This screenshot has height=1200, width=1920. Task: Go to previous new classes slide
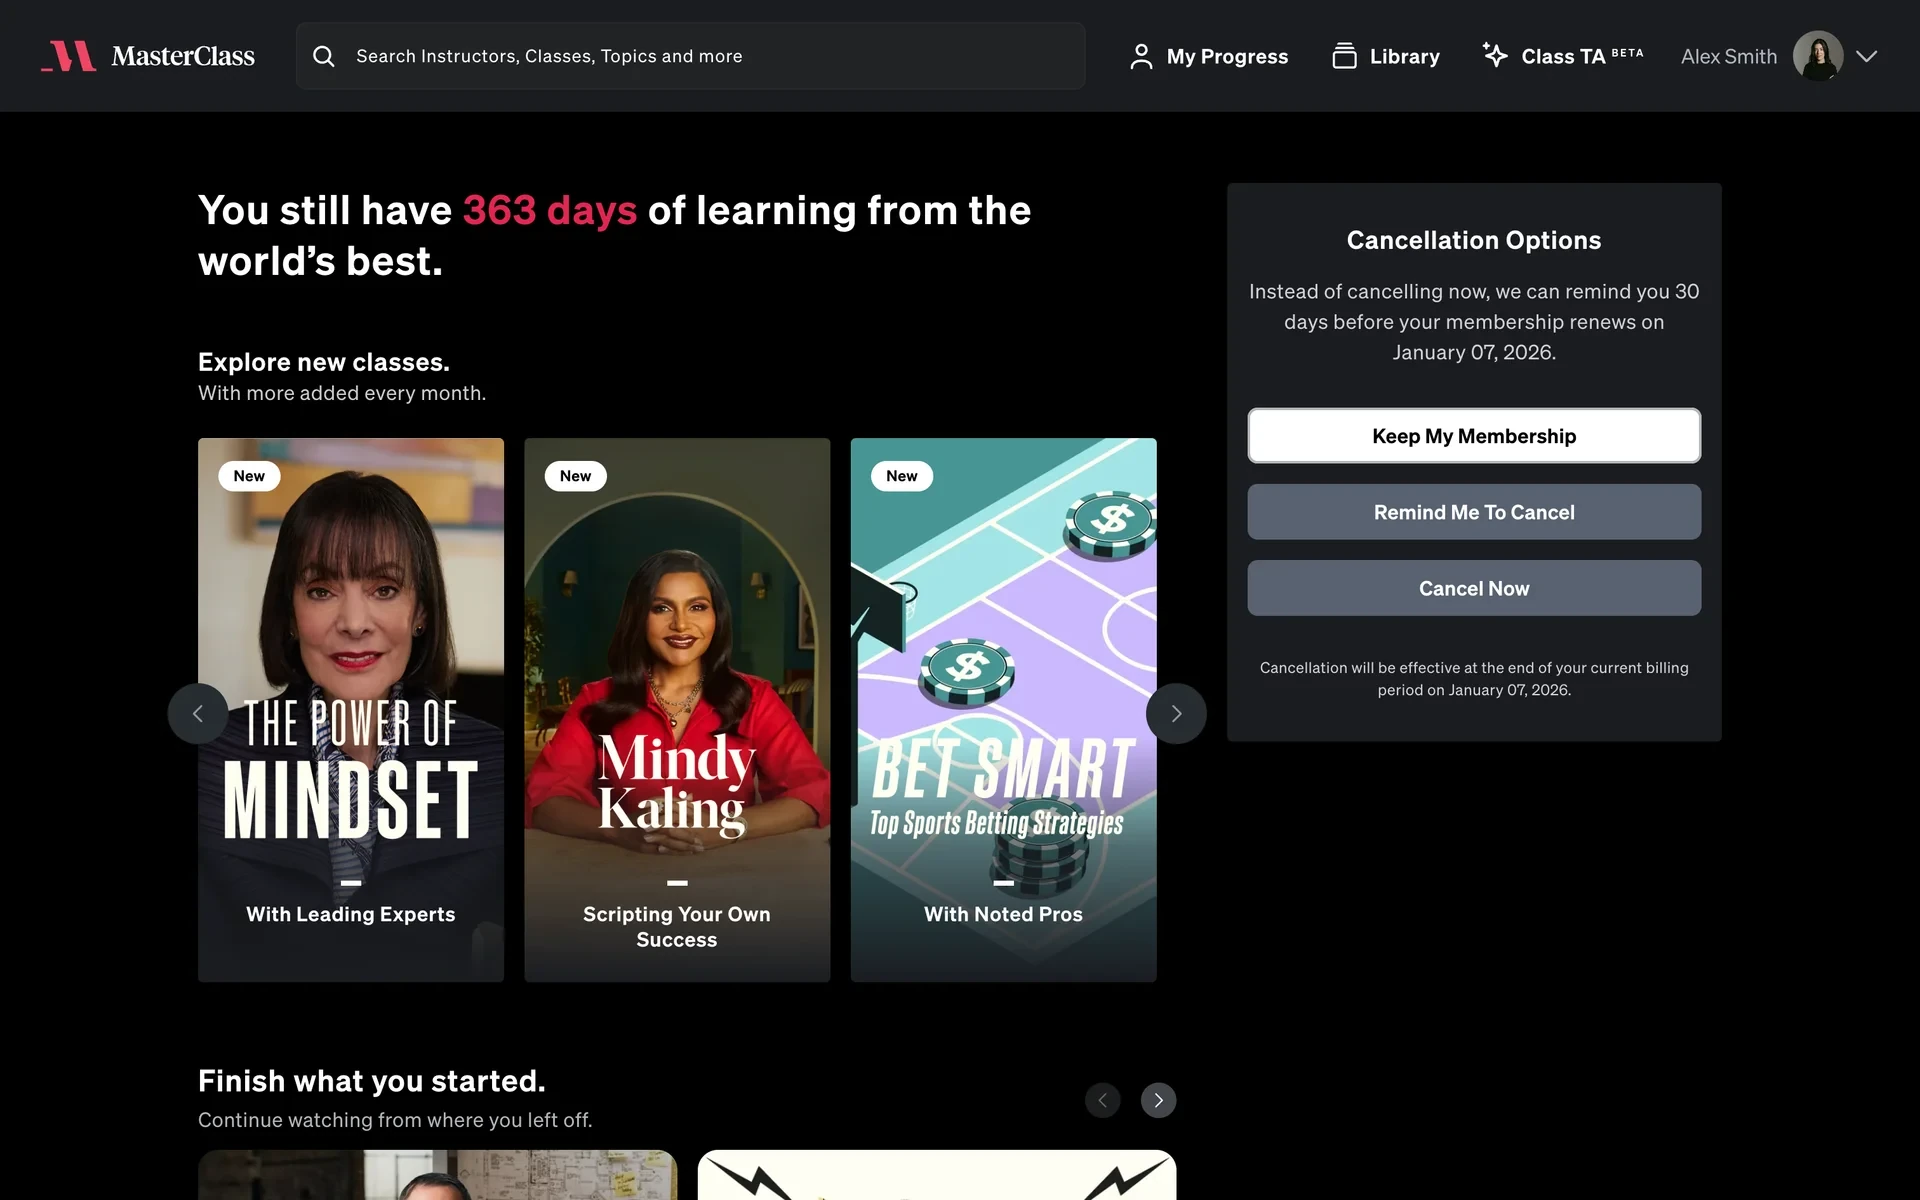coord(198,713)
